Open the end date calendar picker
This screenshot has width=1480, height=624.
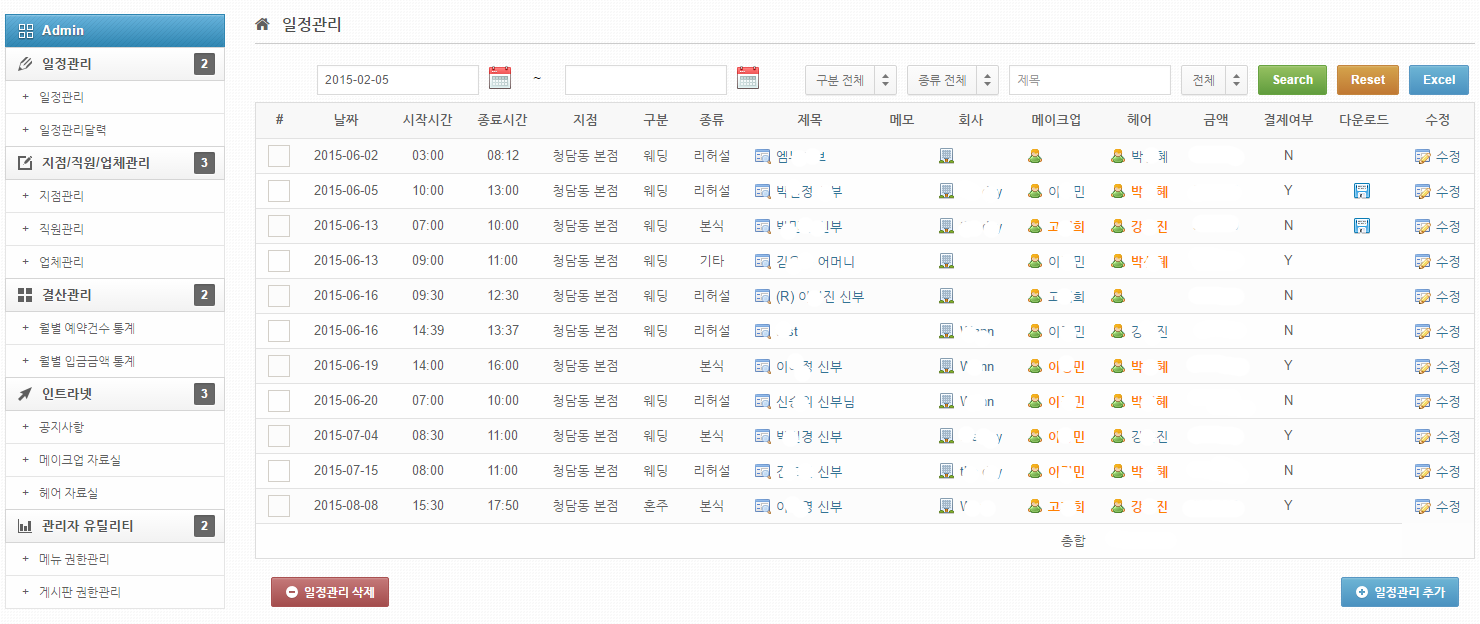748,78
